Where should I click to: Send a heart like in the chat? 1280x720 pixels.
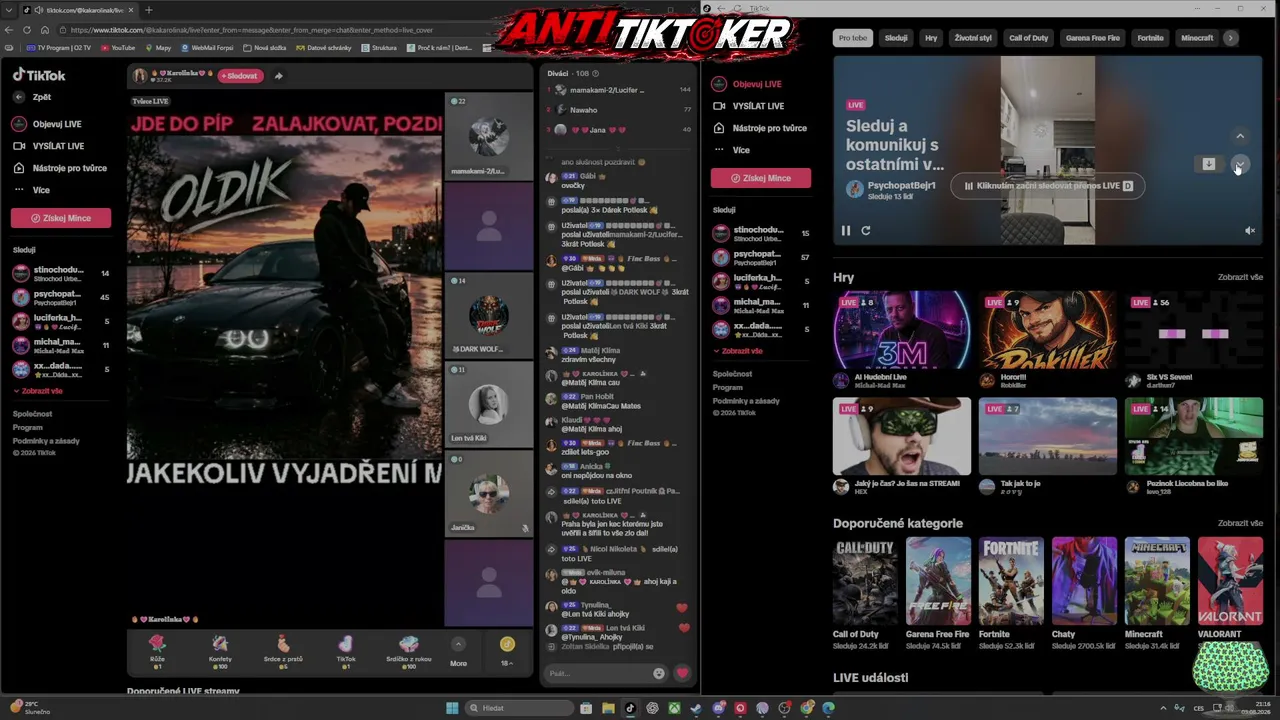pyautogui.click(x=683, y=673)
